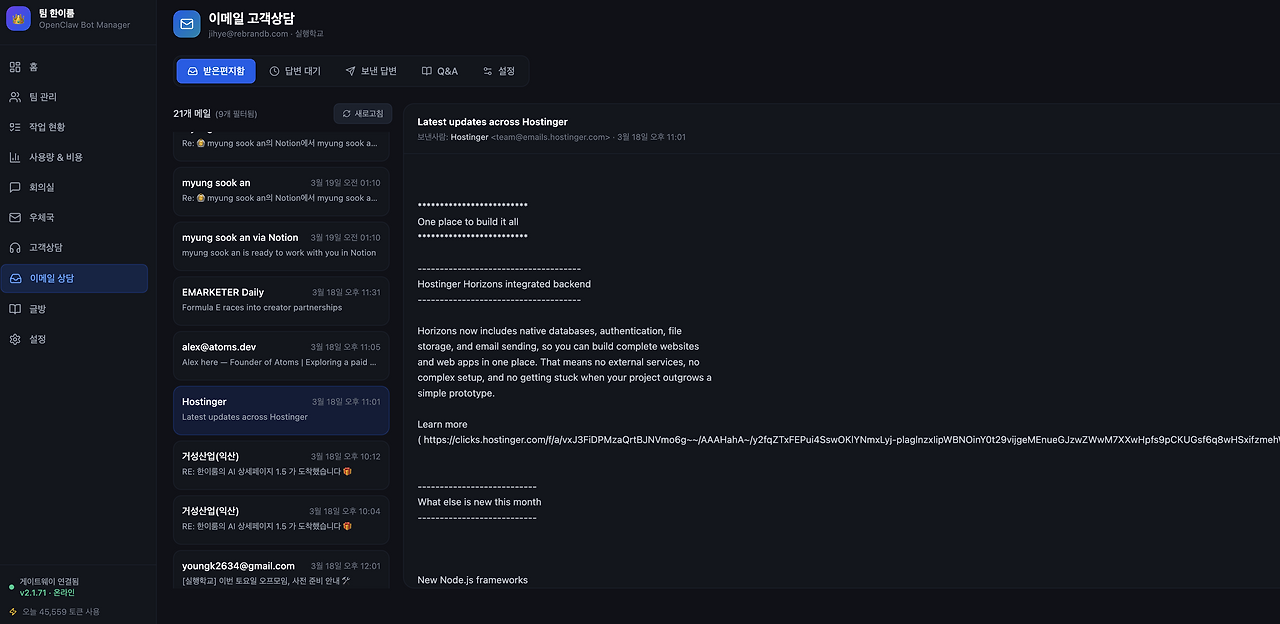This screenshot has width=1280, height=624.
Task: Open 거성산업(익산) email from 오후 10:04
Action: point(281,519)
